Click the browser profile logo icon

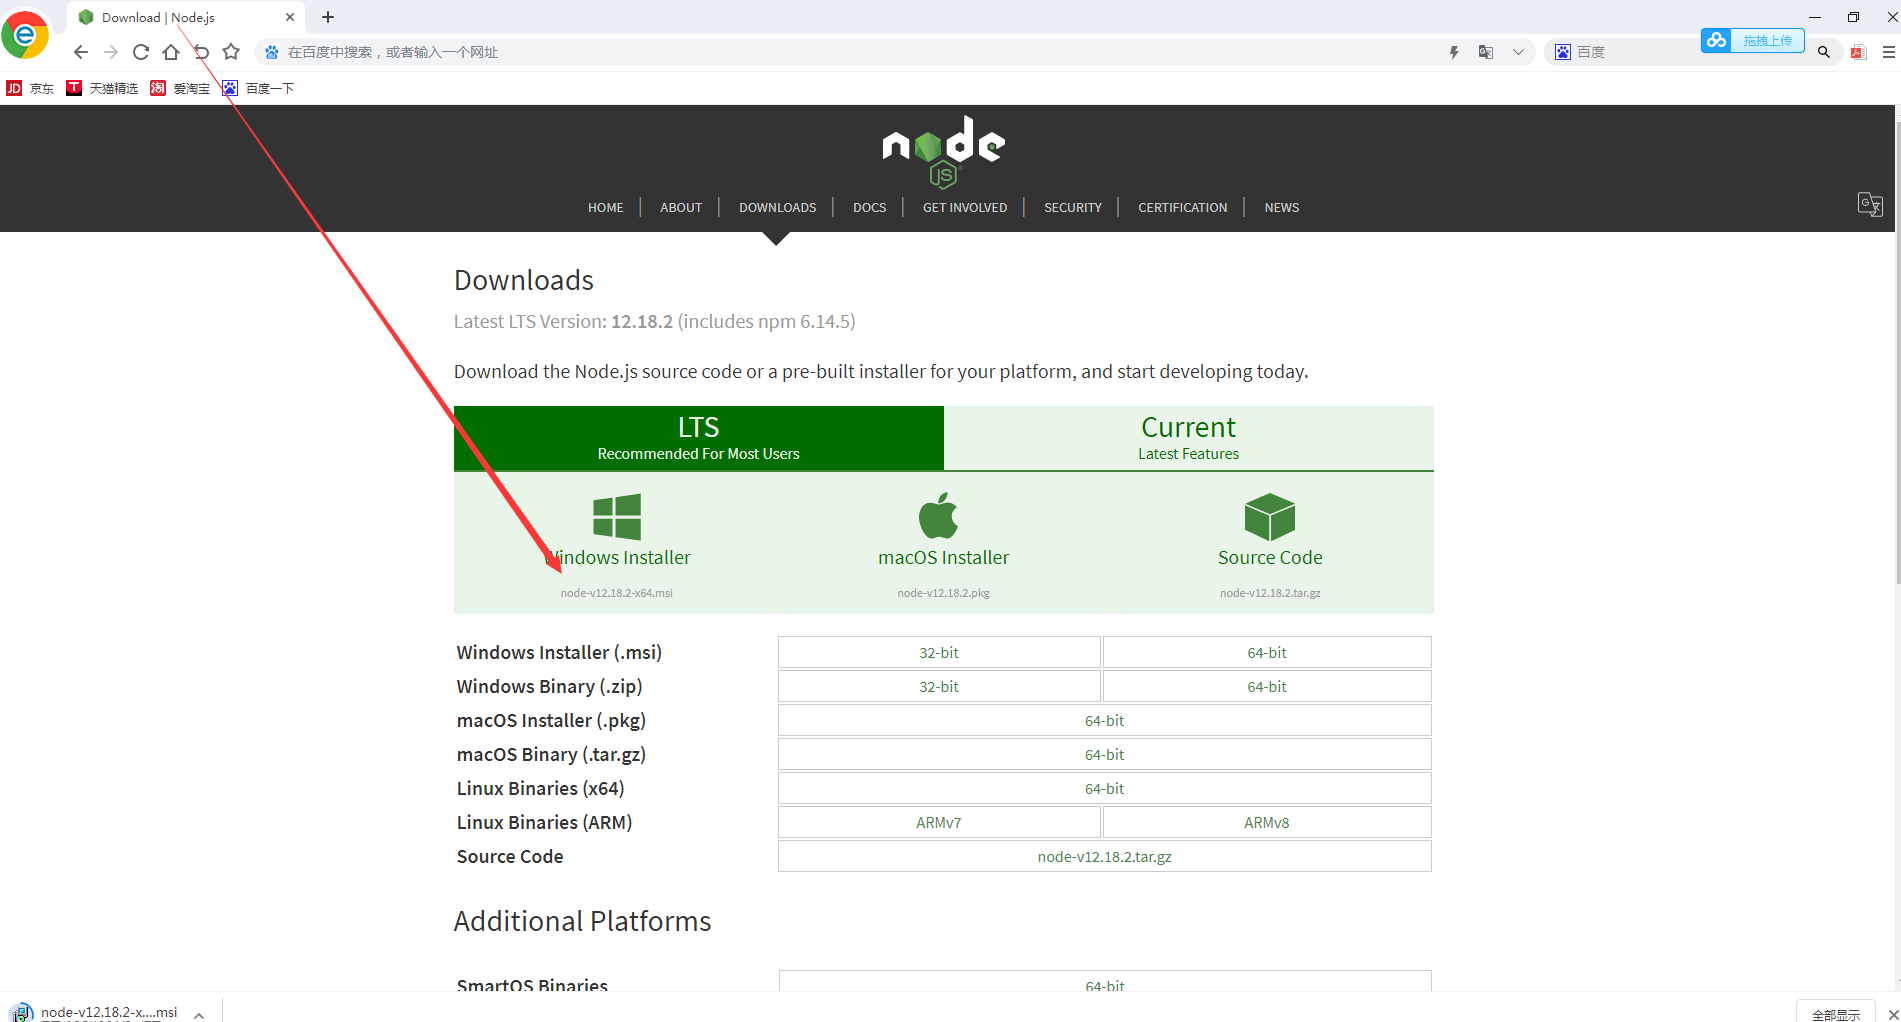tap(25, 36)
